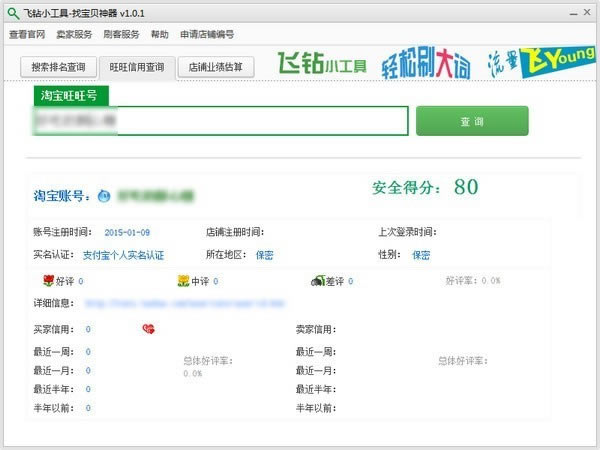This screenshot has width=600, height=450.
Task: Open the blurred 详细信息 URL link
Action: [178, 303]
